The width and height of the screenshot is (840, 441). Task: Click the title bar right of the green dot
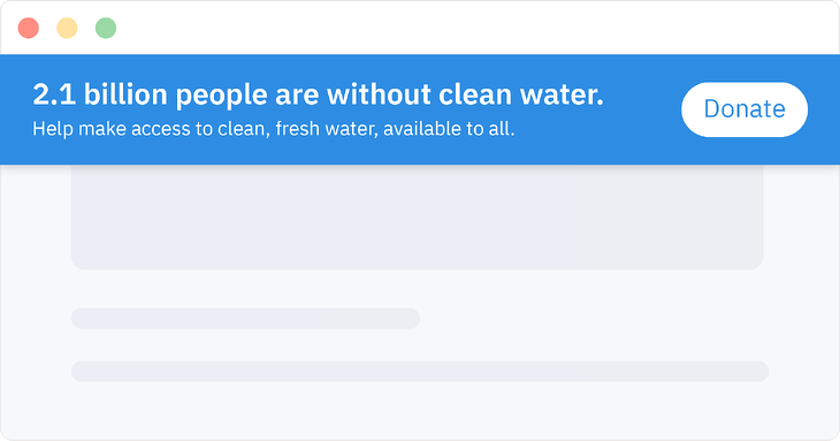pyautogui.click(x=300, y=28)
